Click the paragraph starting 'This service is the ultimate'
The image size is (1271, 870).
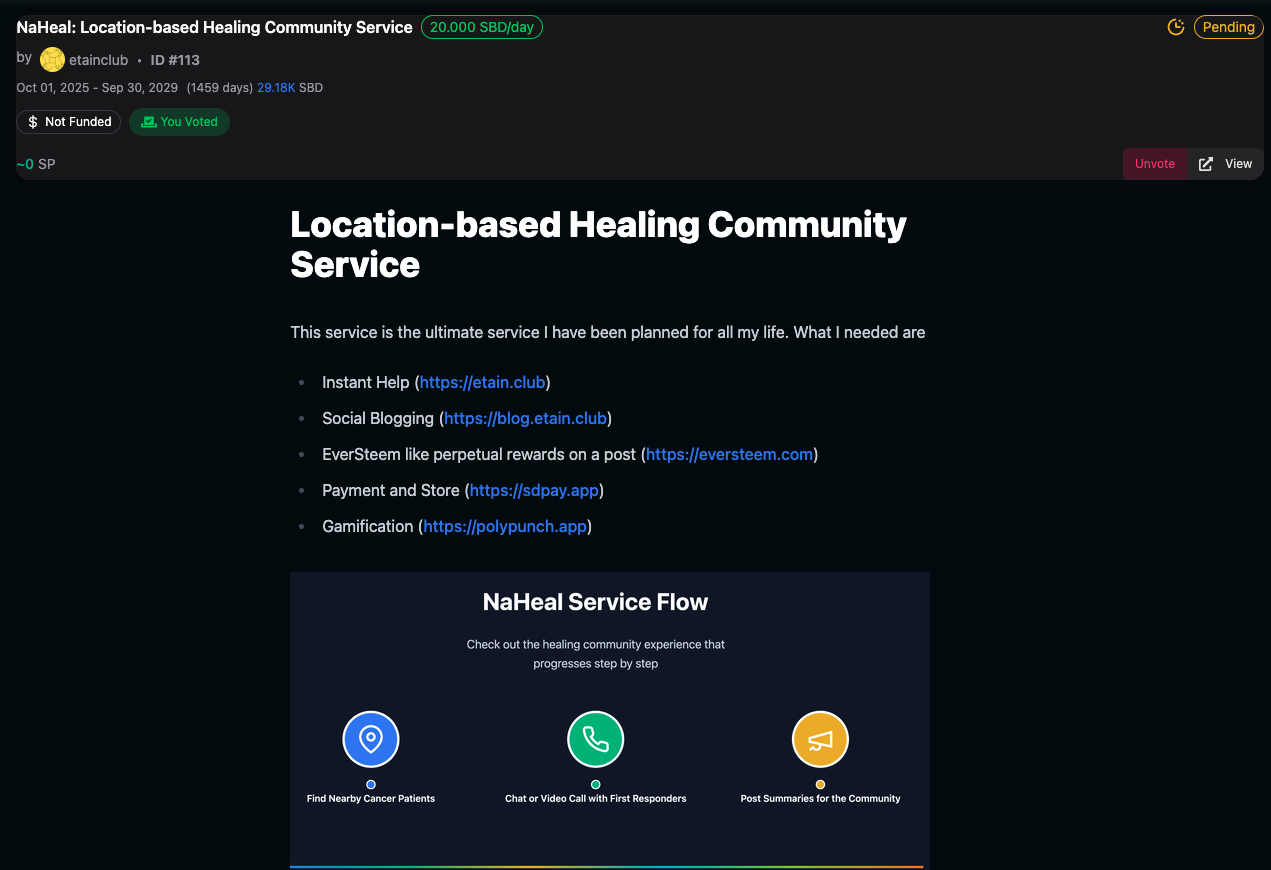point(608,332)
